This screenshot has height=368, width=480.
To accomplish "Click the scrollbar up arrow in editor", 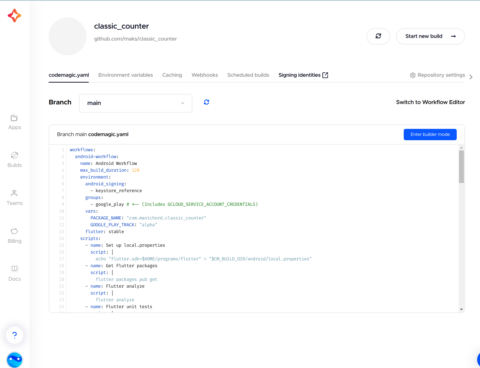I will pyautogui.click(x=461, y=148).
